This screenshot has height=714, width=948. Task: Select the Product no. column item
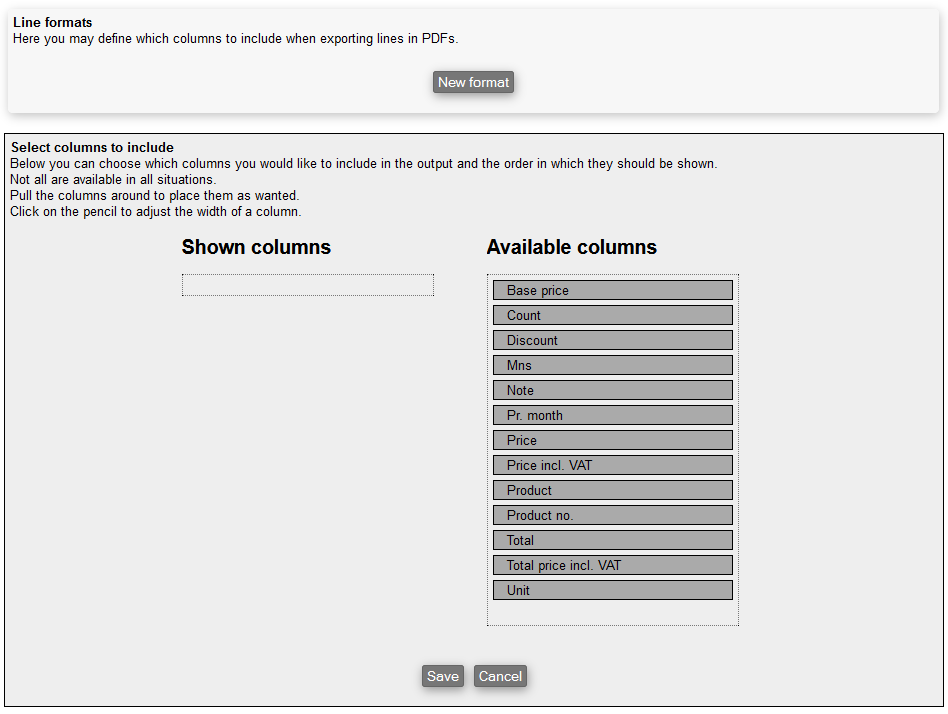[612, 515]
